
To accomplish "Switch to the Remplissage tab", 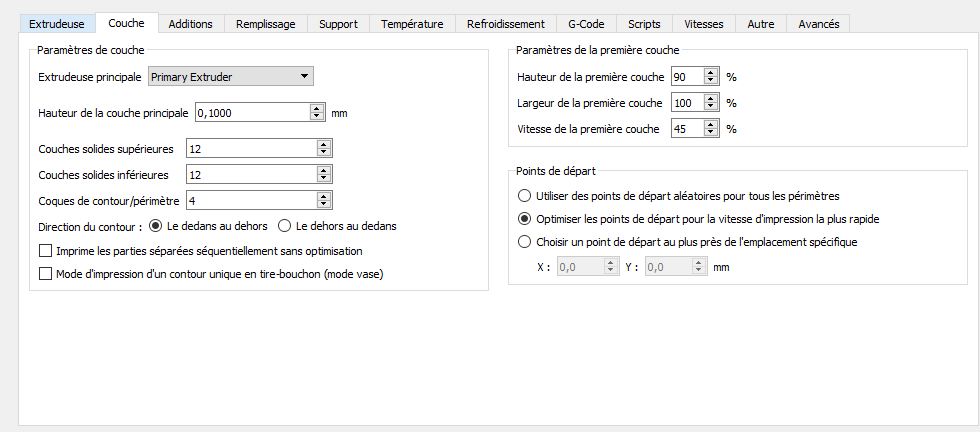I will (264, 24).
